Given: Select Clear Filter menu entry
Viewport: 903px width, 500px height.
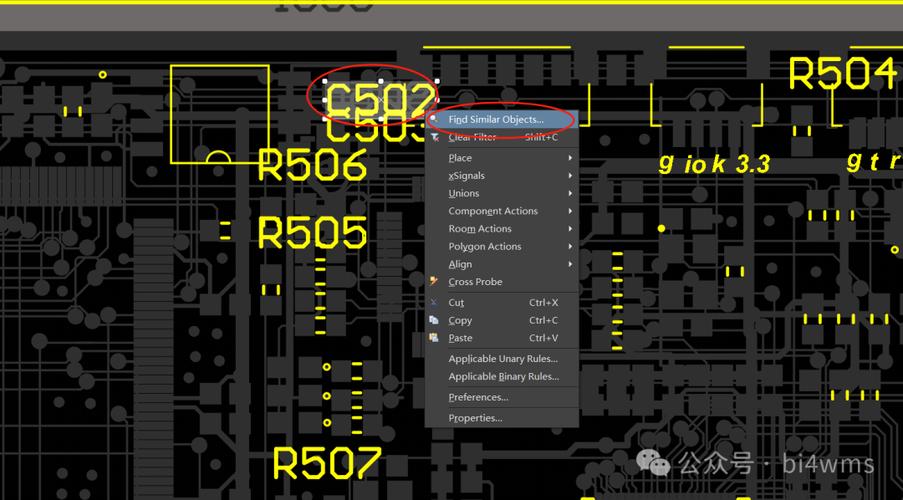Looking at the screenshot, I should [502, 138].
